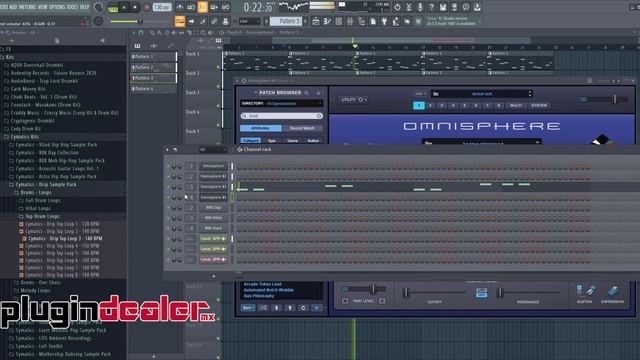Click the Omnisphere channel button in rack
Screen dimensions: 640x360
pos(213,166)
